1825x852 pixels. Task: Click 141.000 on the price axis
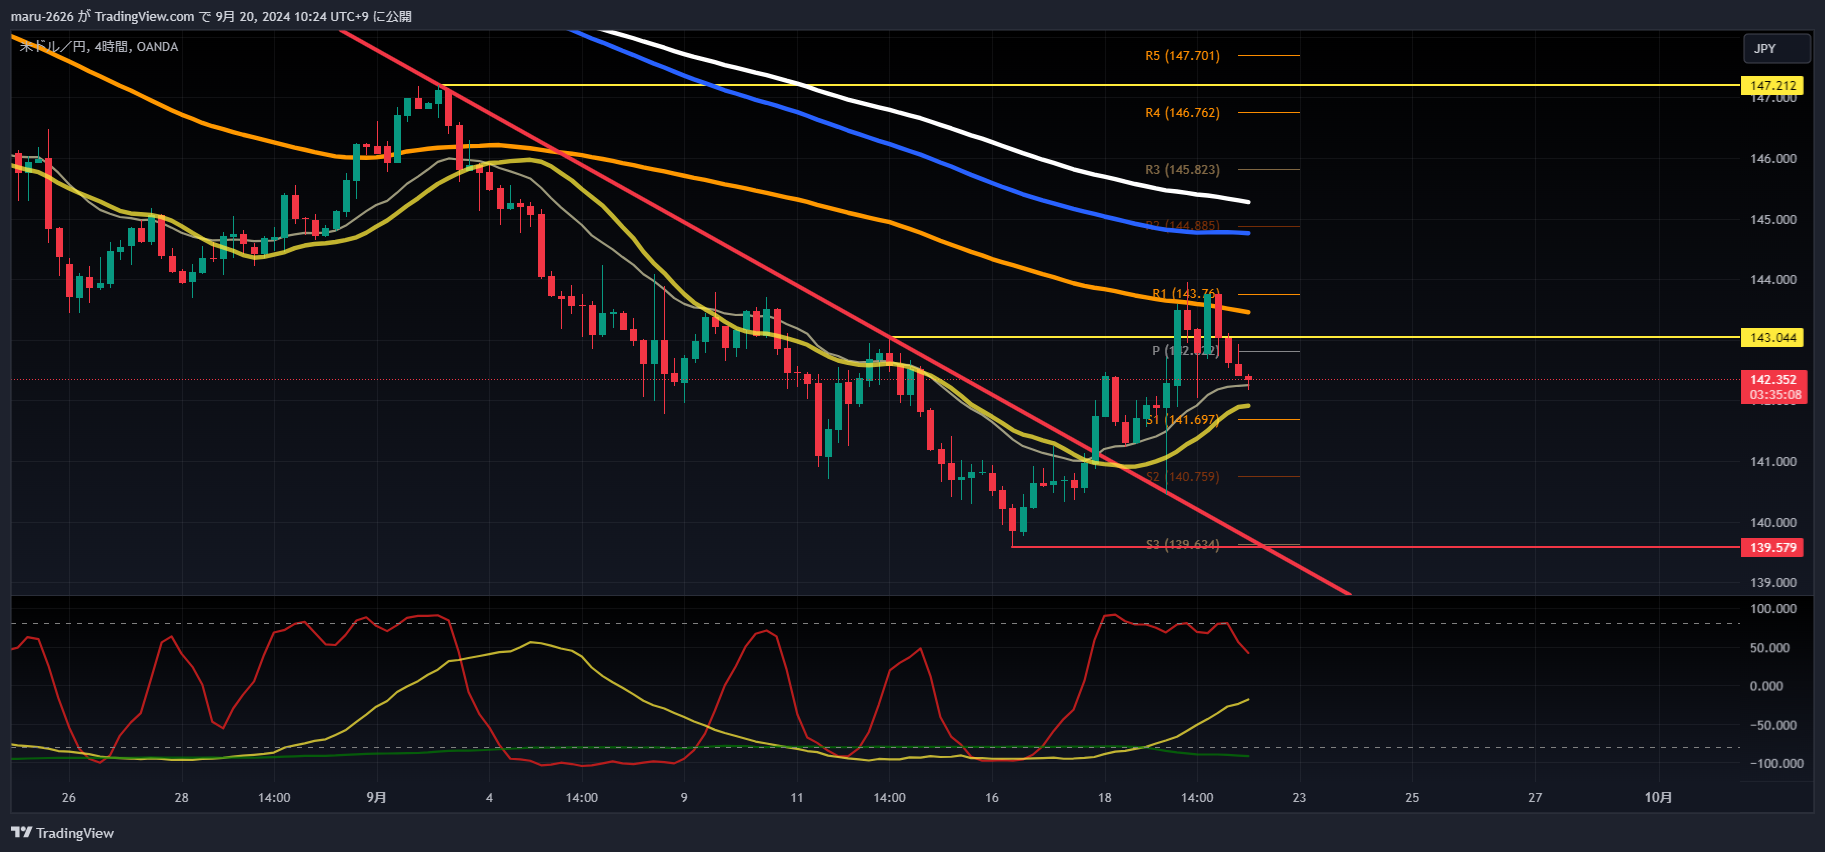click(x=1773, y=462)
